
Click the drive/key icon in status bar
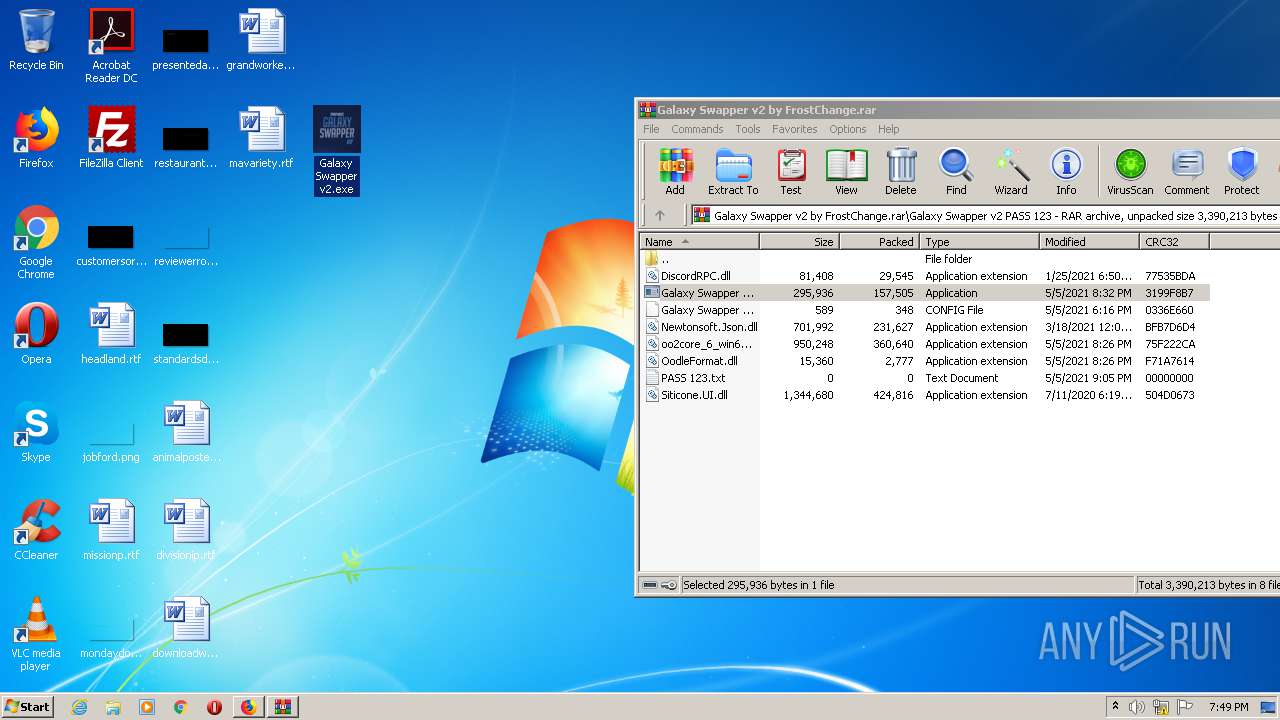pos(659,585)
